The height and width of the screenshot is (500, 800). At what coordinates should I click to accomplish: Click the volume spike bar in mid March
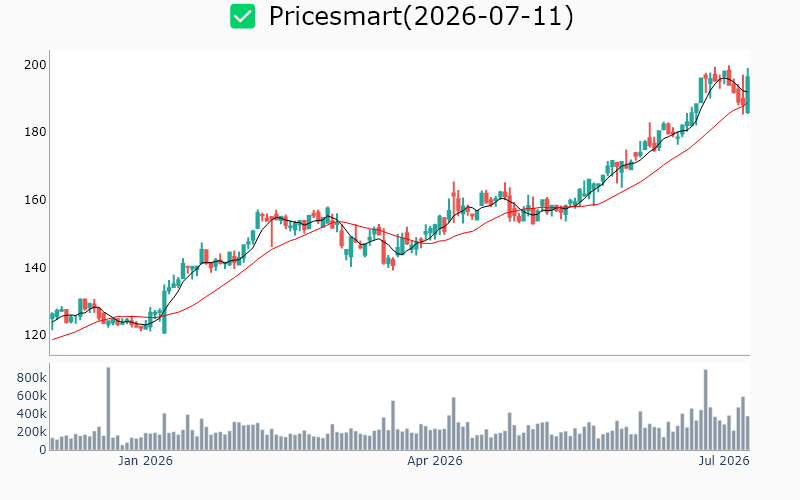point(393,425)
